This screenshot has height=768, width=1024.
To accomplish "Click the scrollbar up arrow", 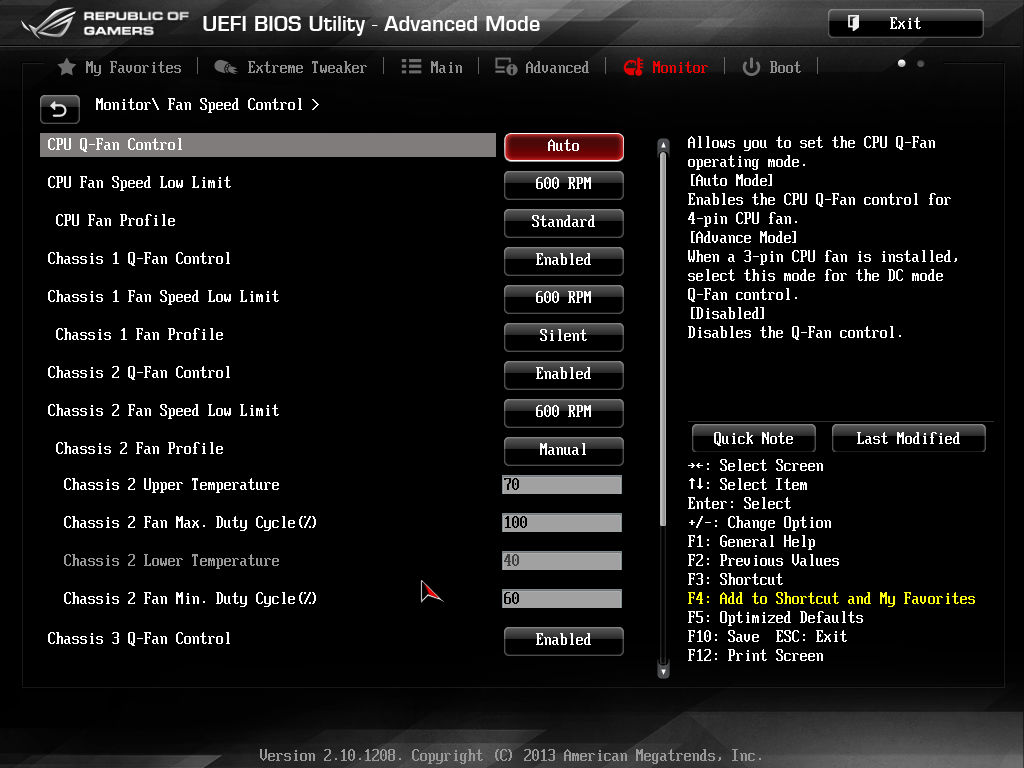I will click(664, 145).
